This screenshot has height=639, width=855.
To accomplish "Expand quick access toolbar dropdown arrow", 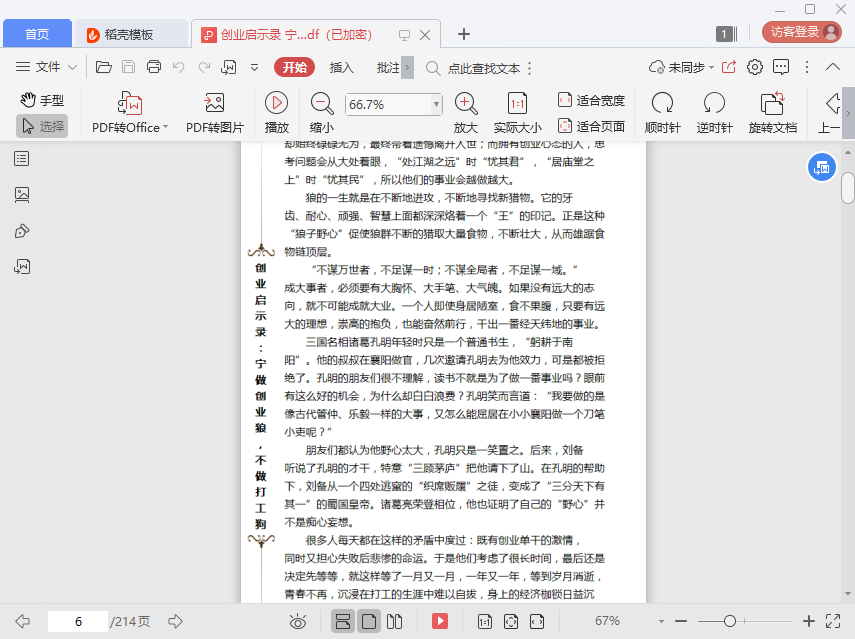I will [x=255, y=68].
